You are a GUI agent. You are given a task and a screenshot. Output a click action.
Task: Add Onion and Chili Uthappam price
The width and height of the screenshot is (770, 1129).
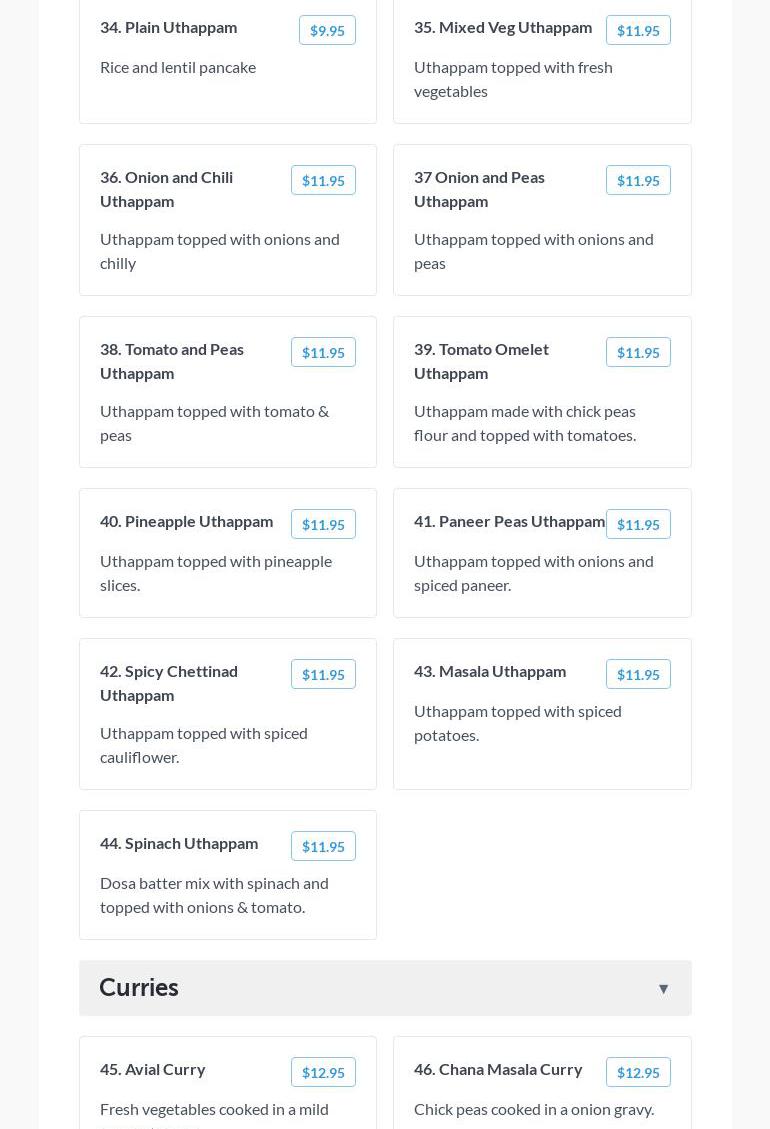(323, 181)
